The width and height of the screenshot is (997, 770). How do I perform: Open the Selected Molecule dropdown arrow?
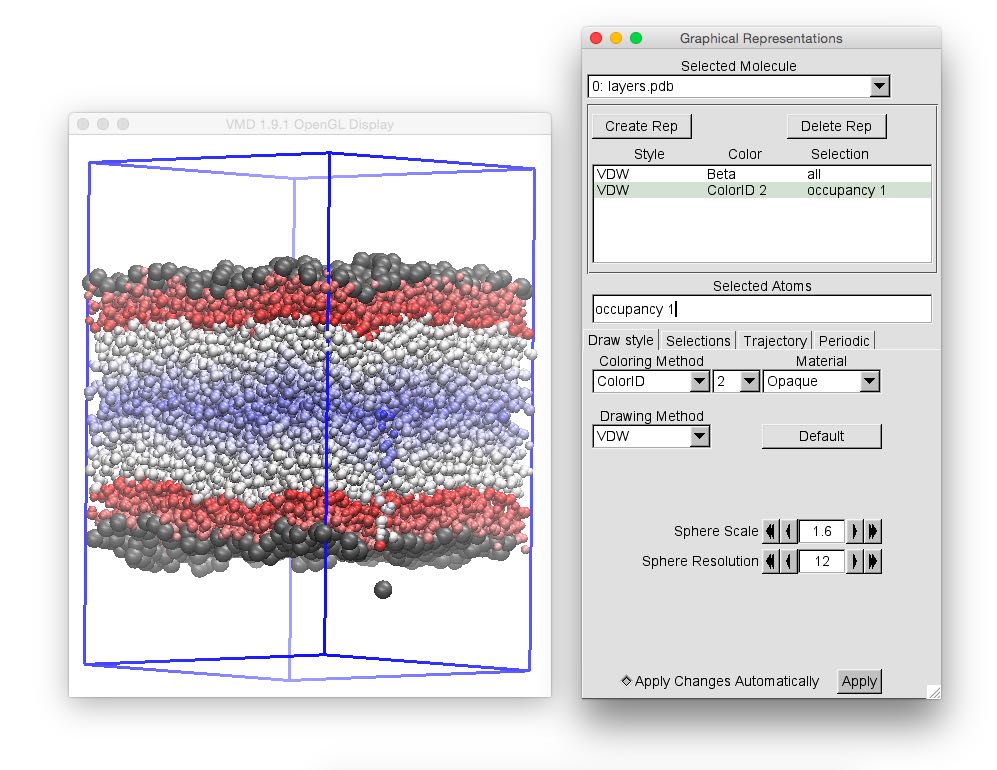(879, 86)
